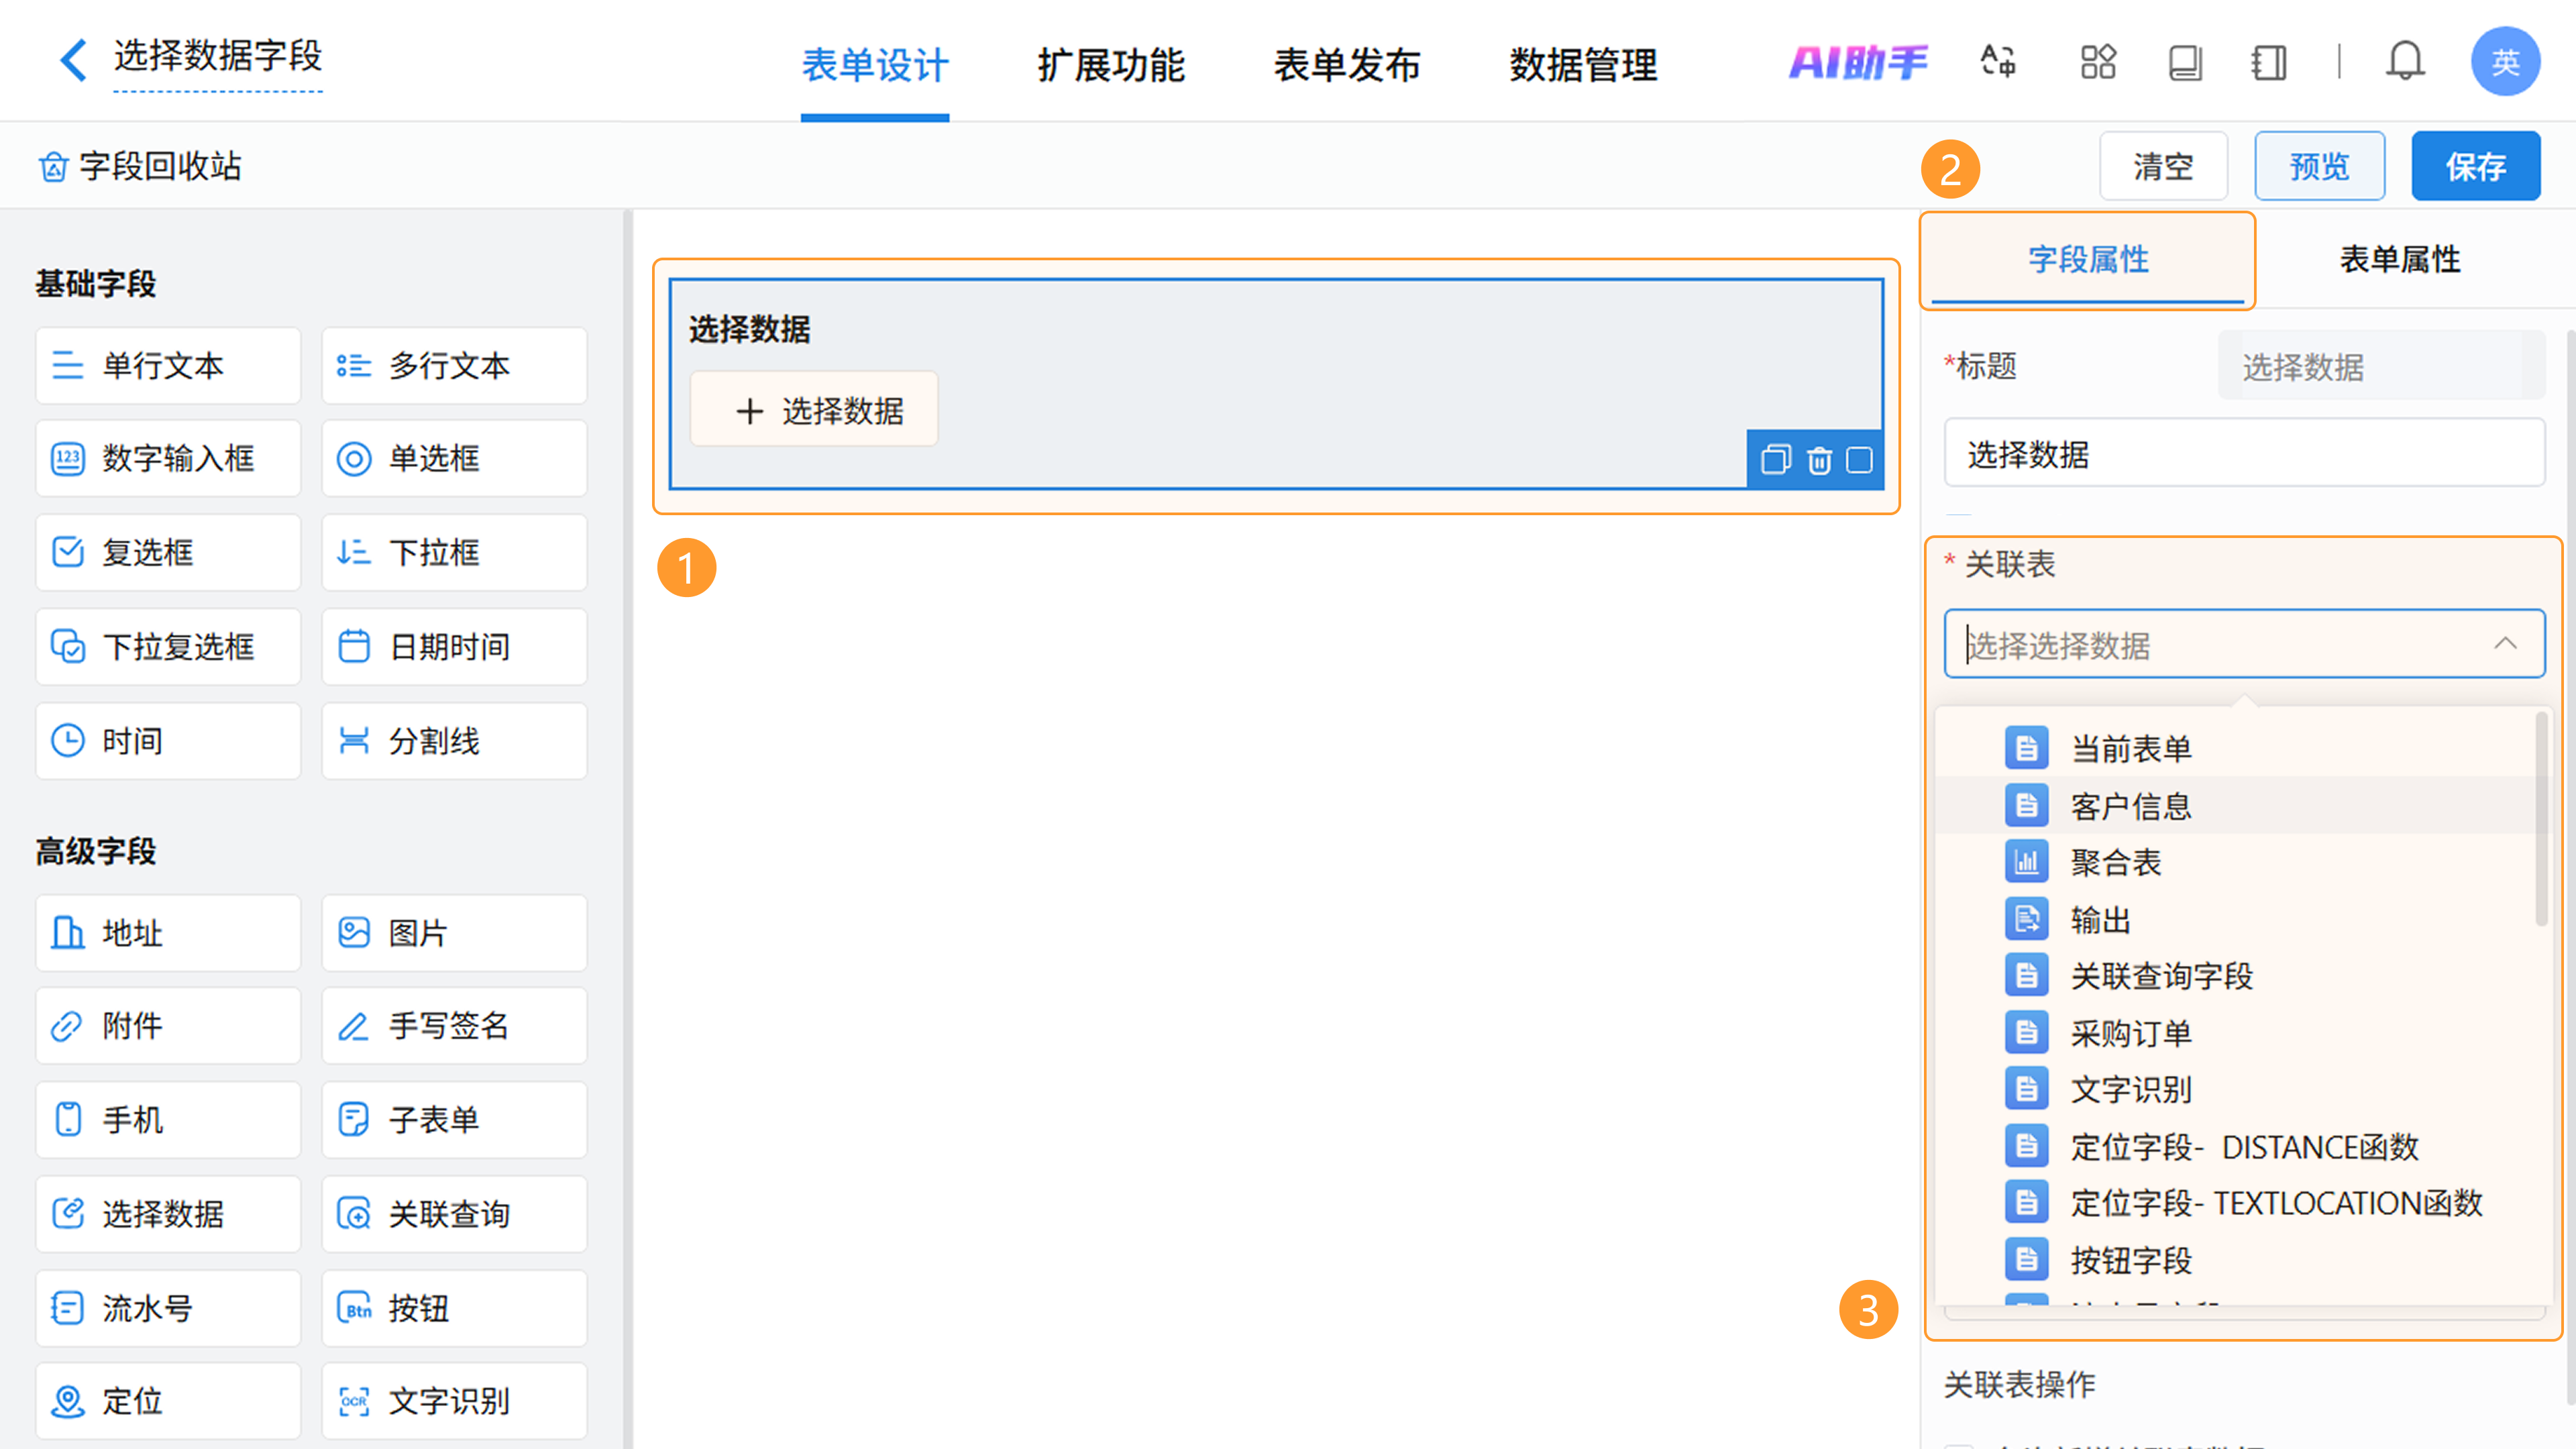Switch to 表单属性 tab

[x=2399, y=260]
